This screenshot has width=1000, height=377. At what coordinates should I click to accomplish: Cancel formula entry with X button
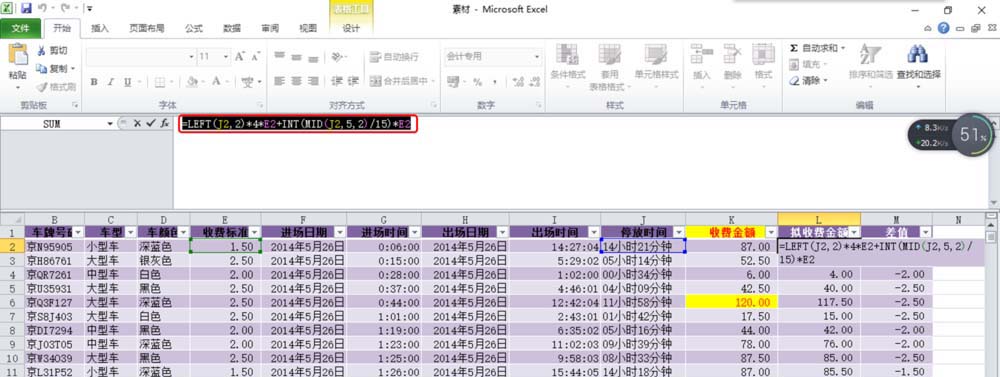[137, 124]
